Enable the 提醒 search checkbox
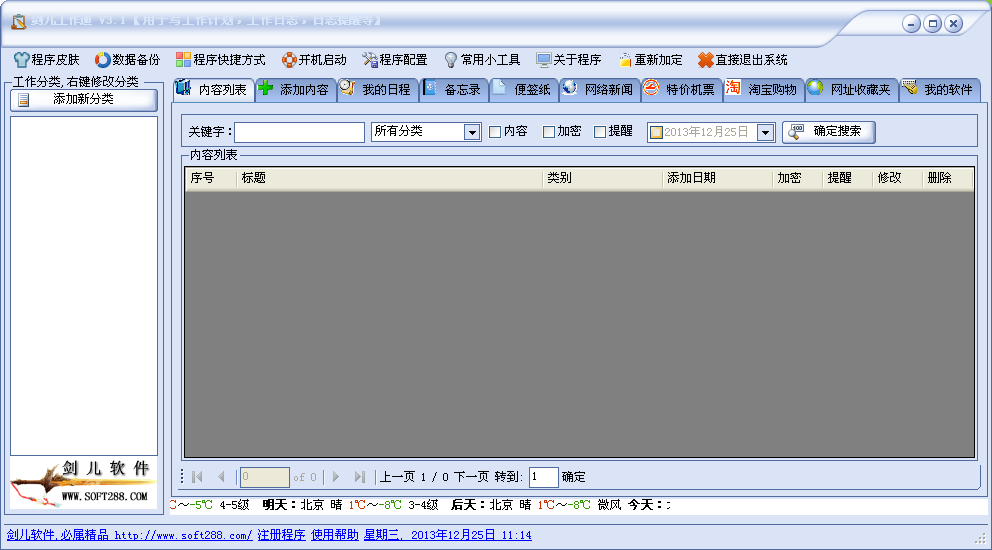Screen dimensions: 992x550 click(x=600, y=132)
